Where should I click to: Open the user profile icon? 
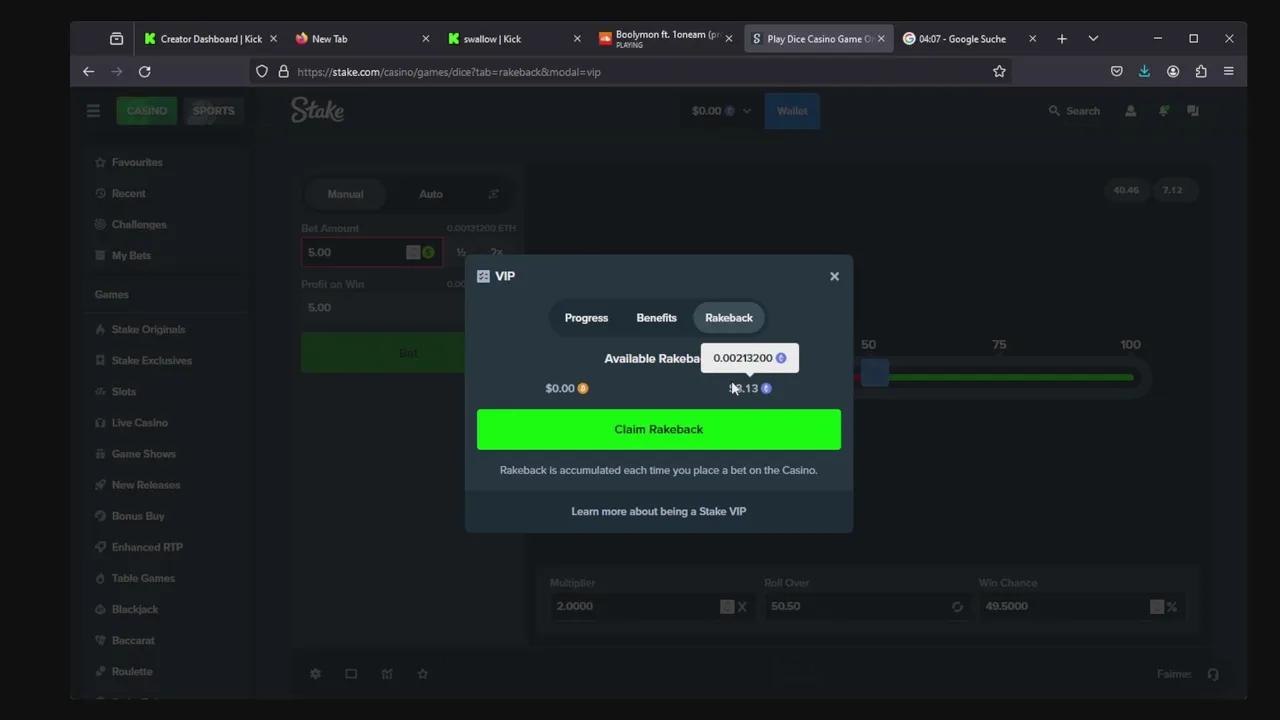(1131, 111)
